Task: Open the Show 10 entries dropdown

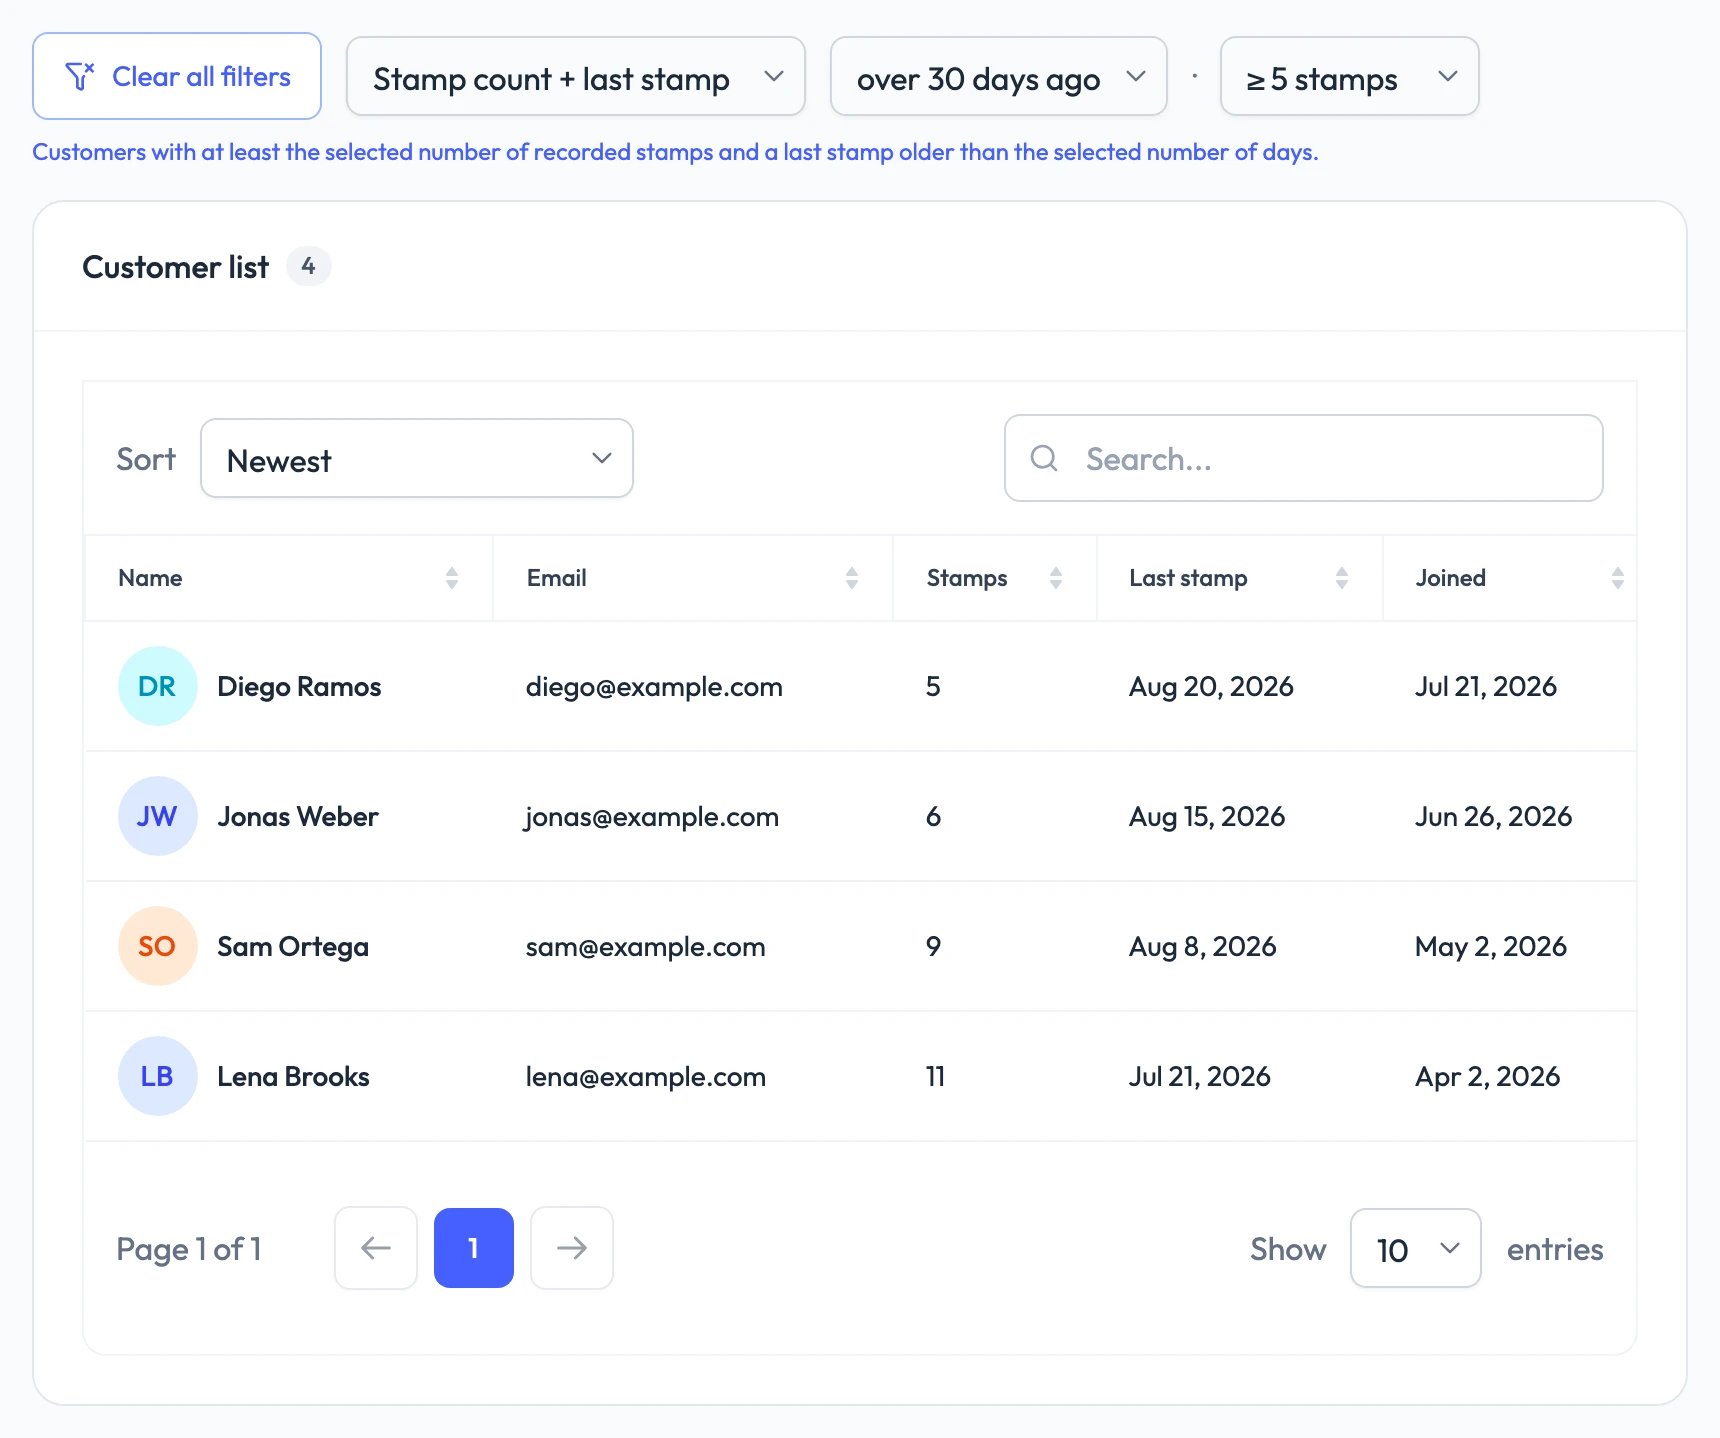Action: click(x=1416, y=1248)
